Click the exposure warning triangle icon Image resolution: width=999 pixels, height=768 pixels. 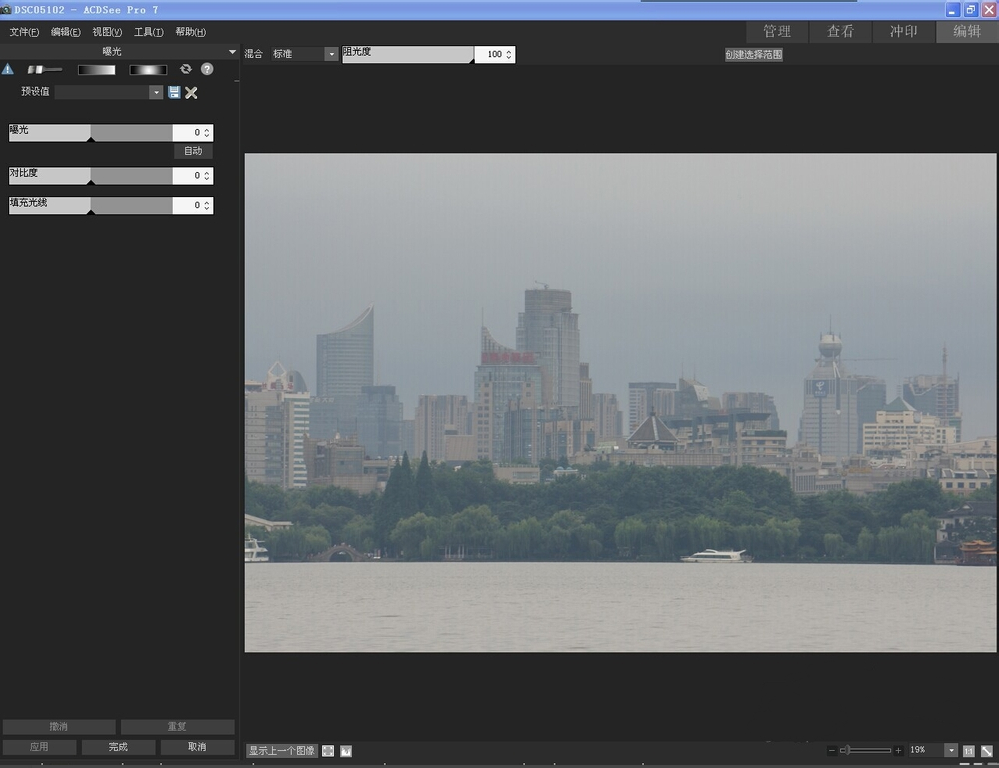coord(8,69)
